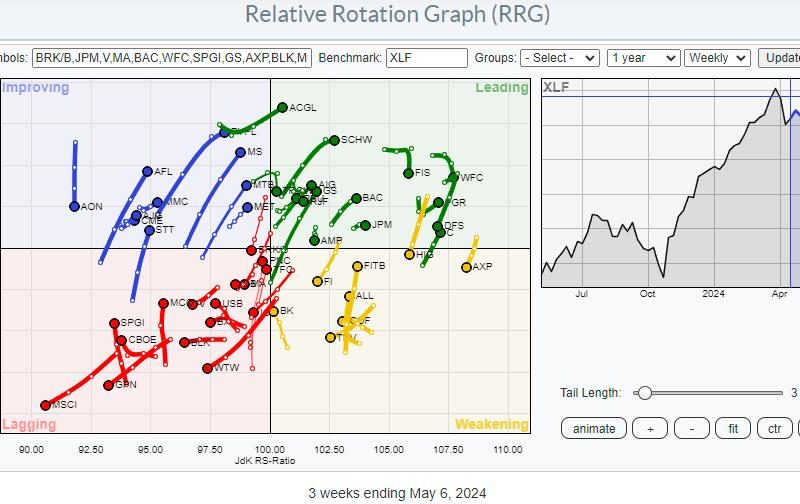Click the BLK data point
This screenshot has width=800, height=504.
point(185,342)
